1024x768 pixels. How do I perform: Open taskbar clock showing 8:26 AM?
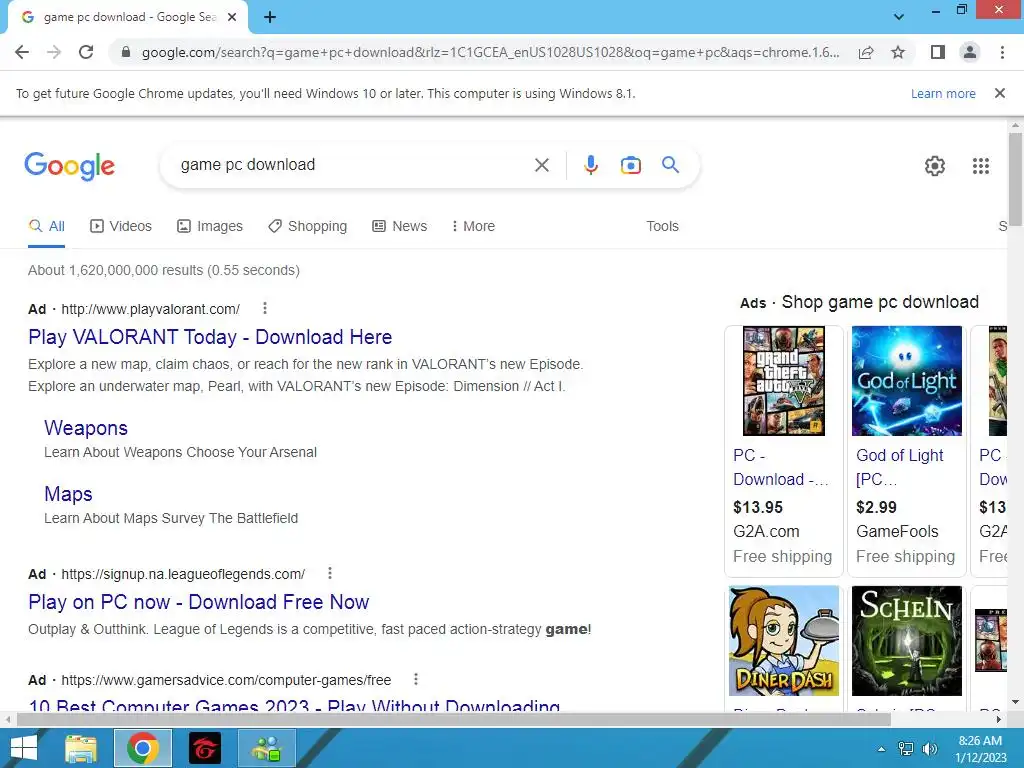click(x=980, y=749)
